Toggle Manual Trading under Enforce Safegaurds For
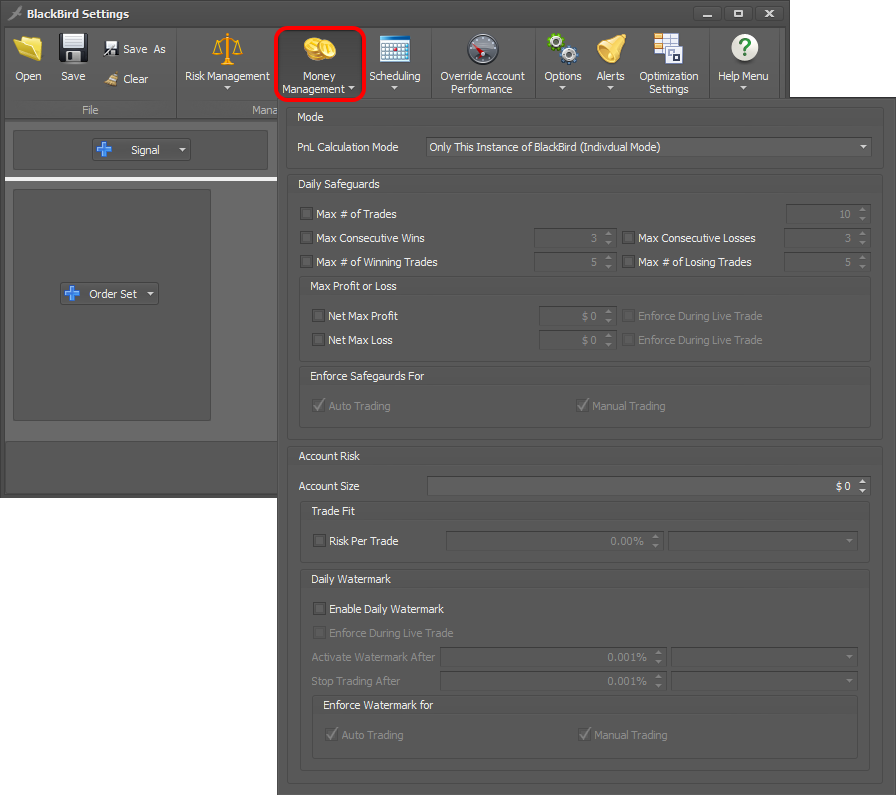 tap(582, 406)
